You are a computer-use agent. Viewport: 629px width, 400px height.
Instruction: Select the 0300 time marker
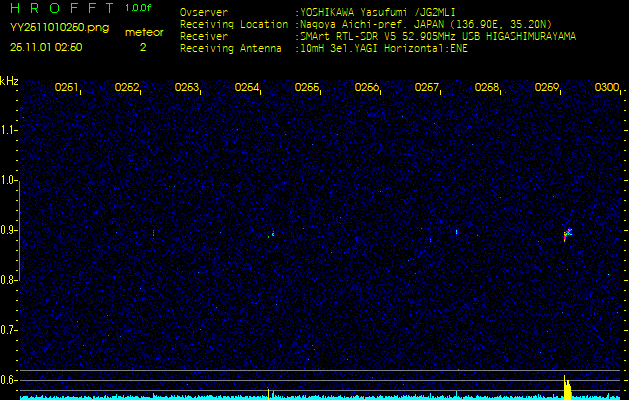[606, 88]
